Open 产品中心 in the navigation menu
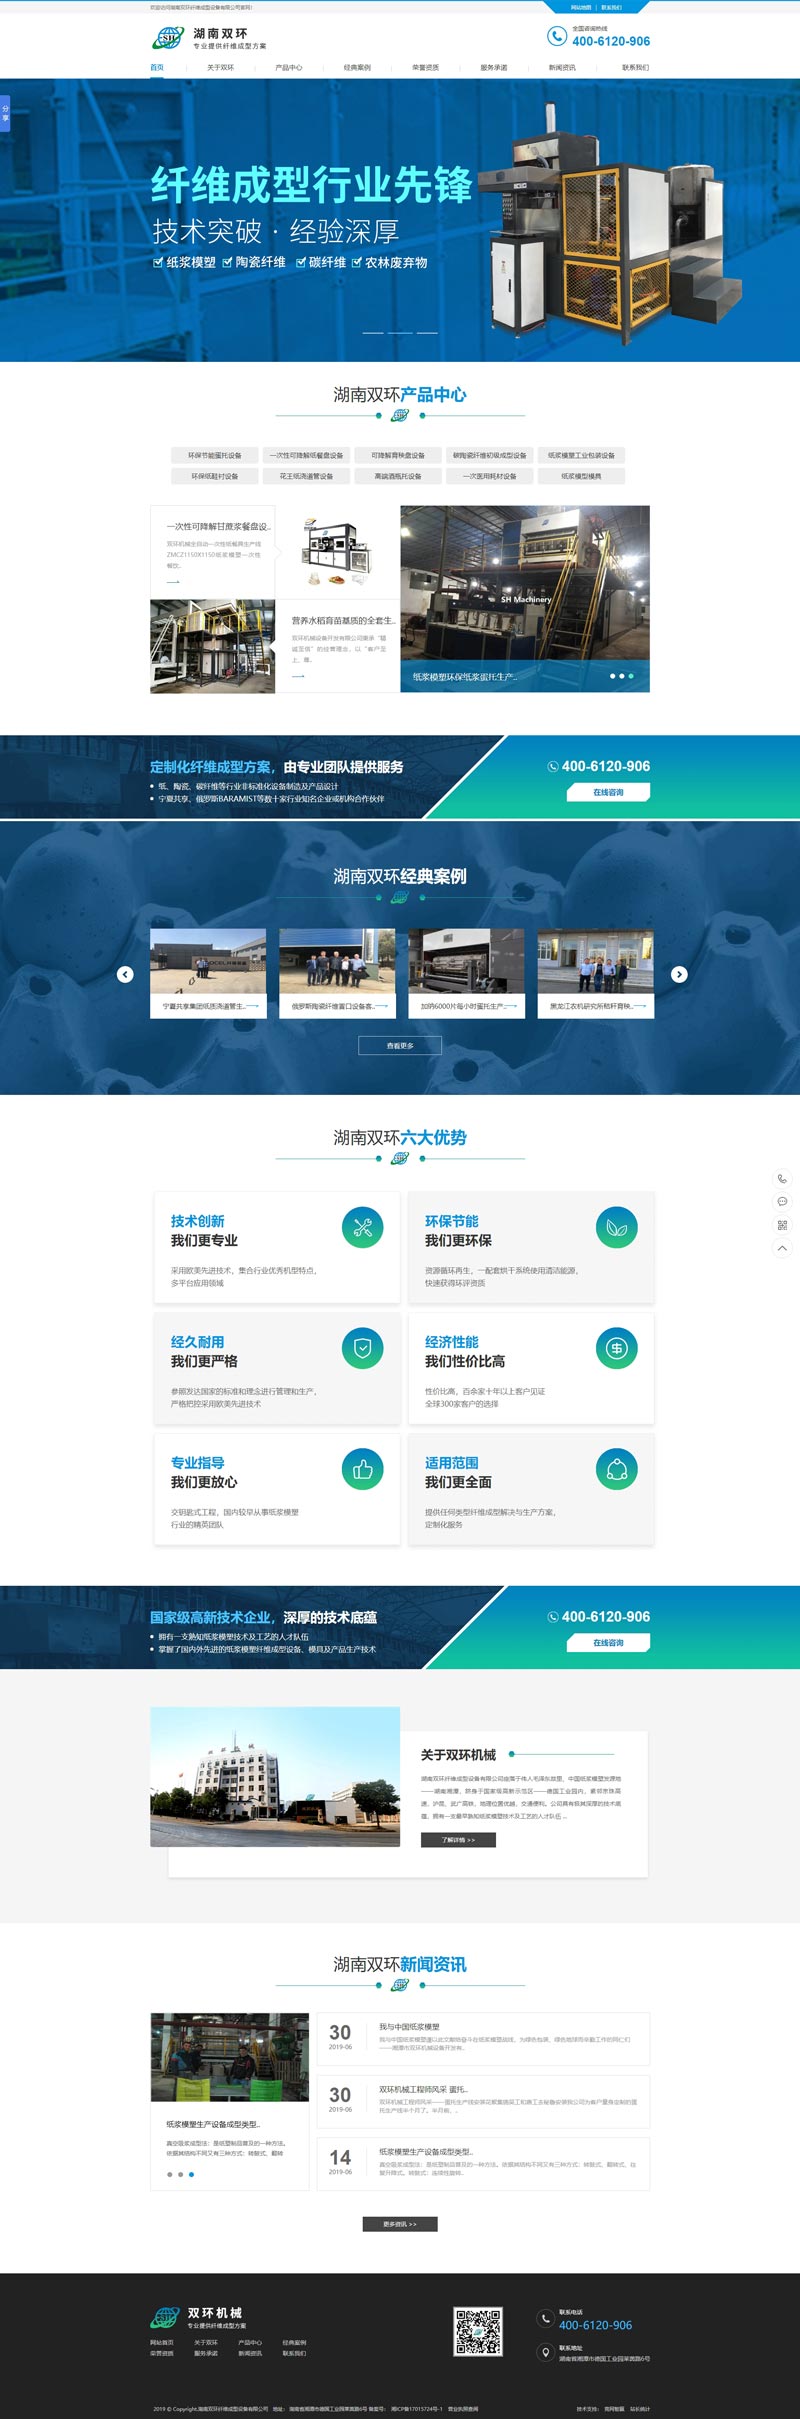Screen dimensions: 800x2419 288,68
